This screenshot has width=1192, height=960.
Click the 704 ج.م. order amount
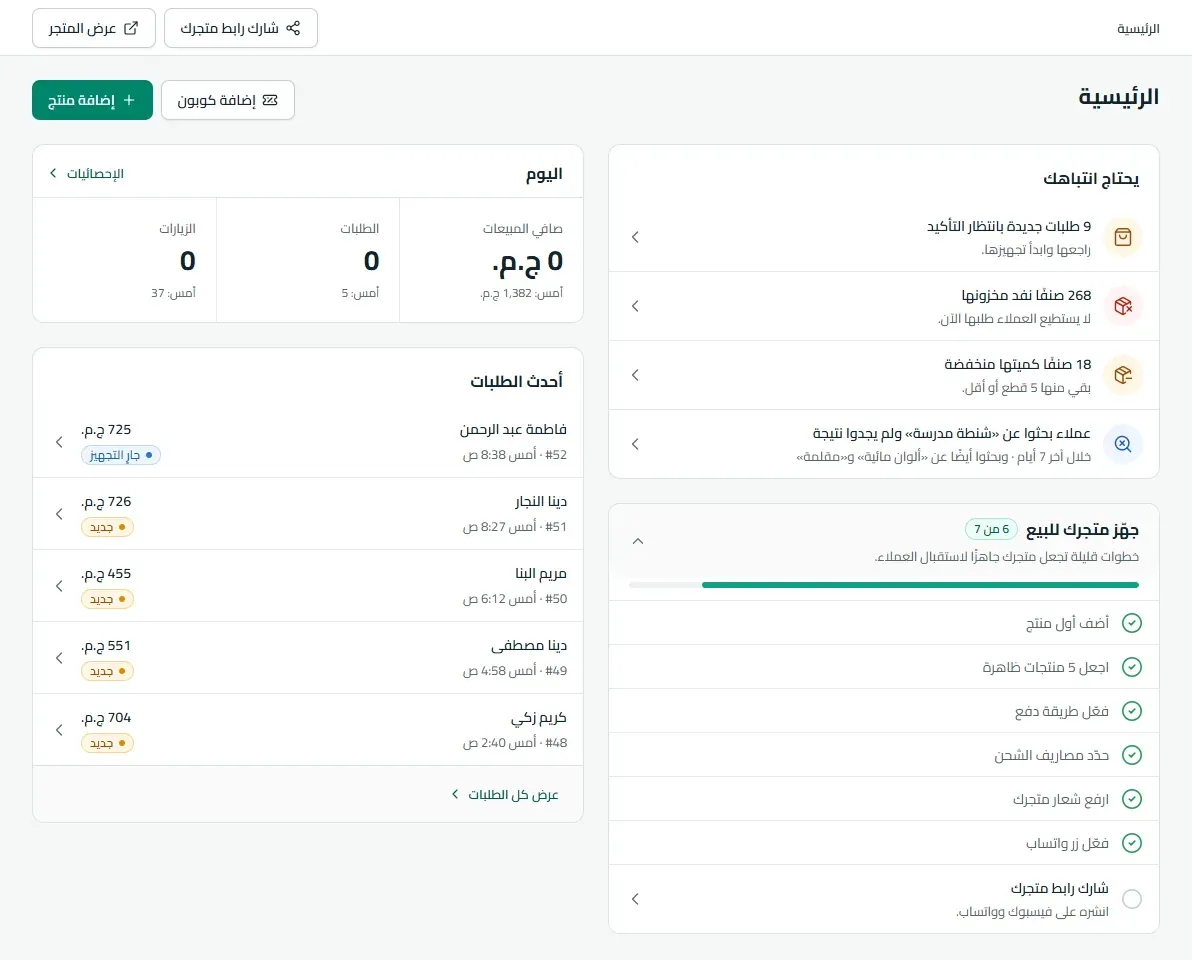pyautogui.click(x=106, y=718)
